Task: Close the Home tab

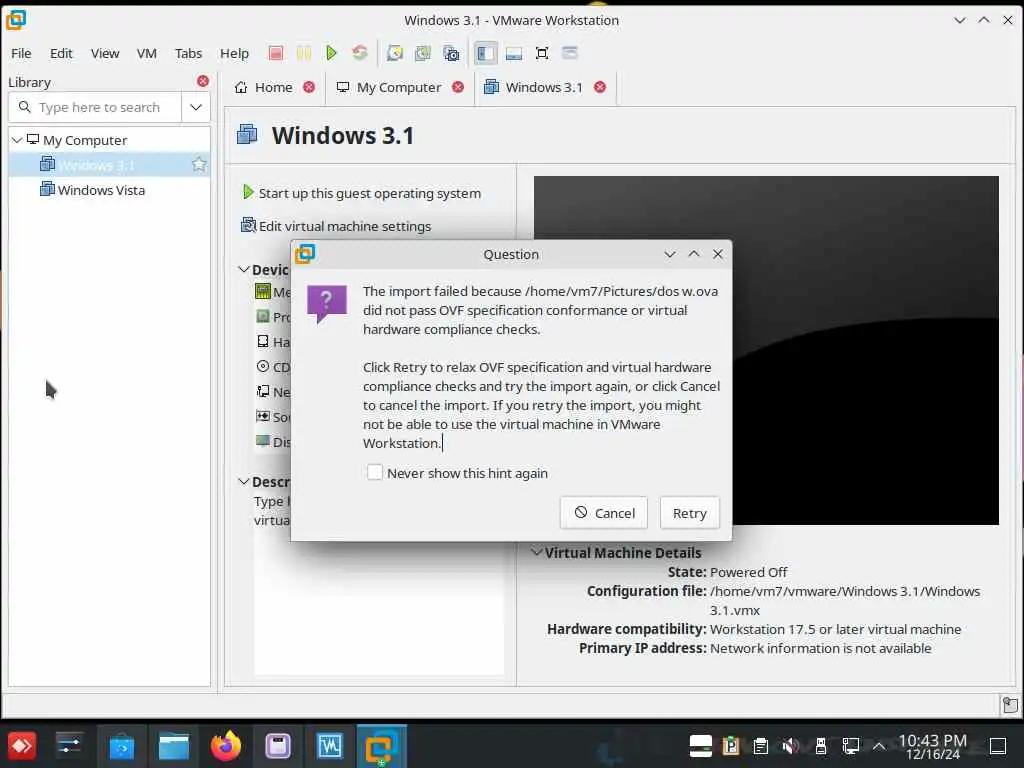Action: tap(309, 87)
